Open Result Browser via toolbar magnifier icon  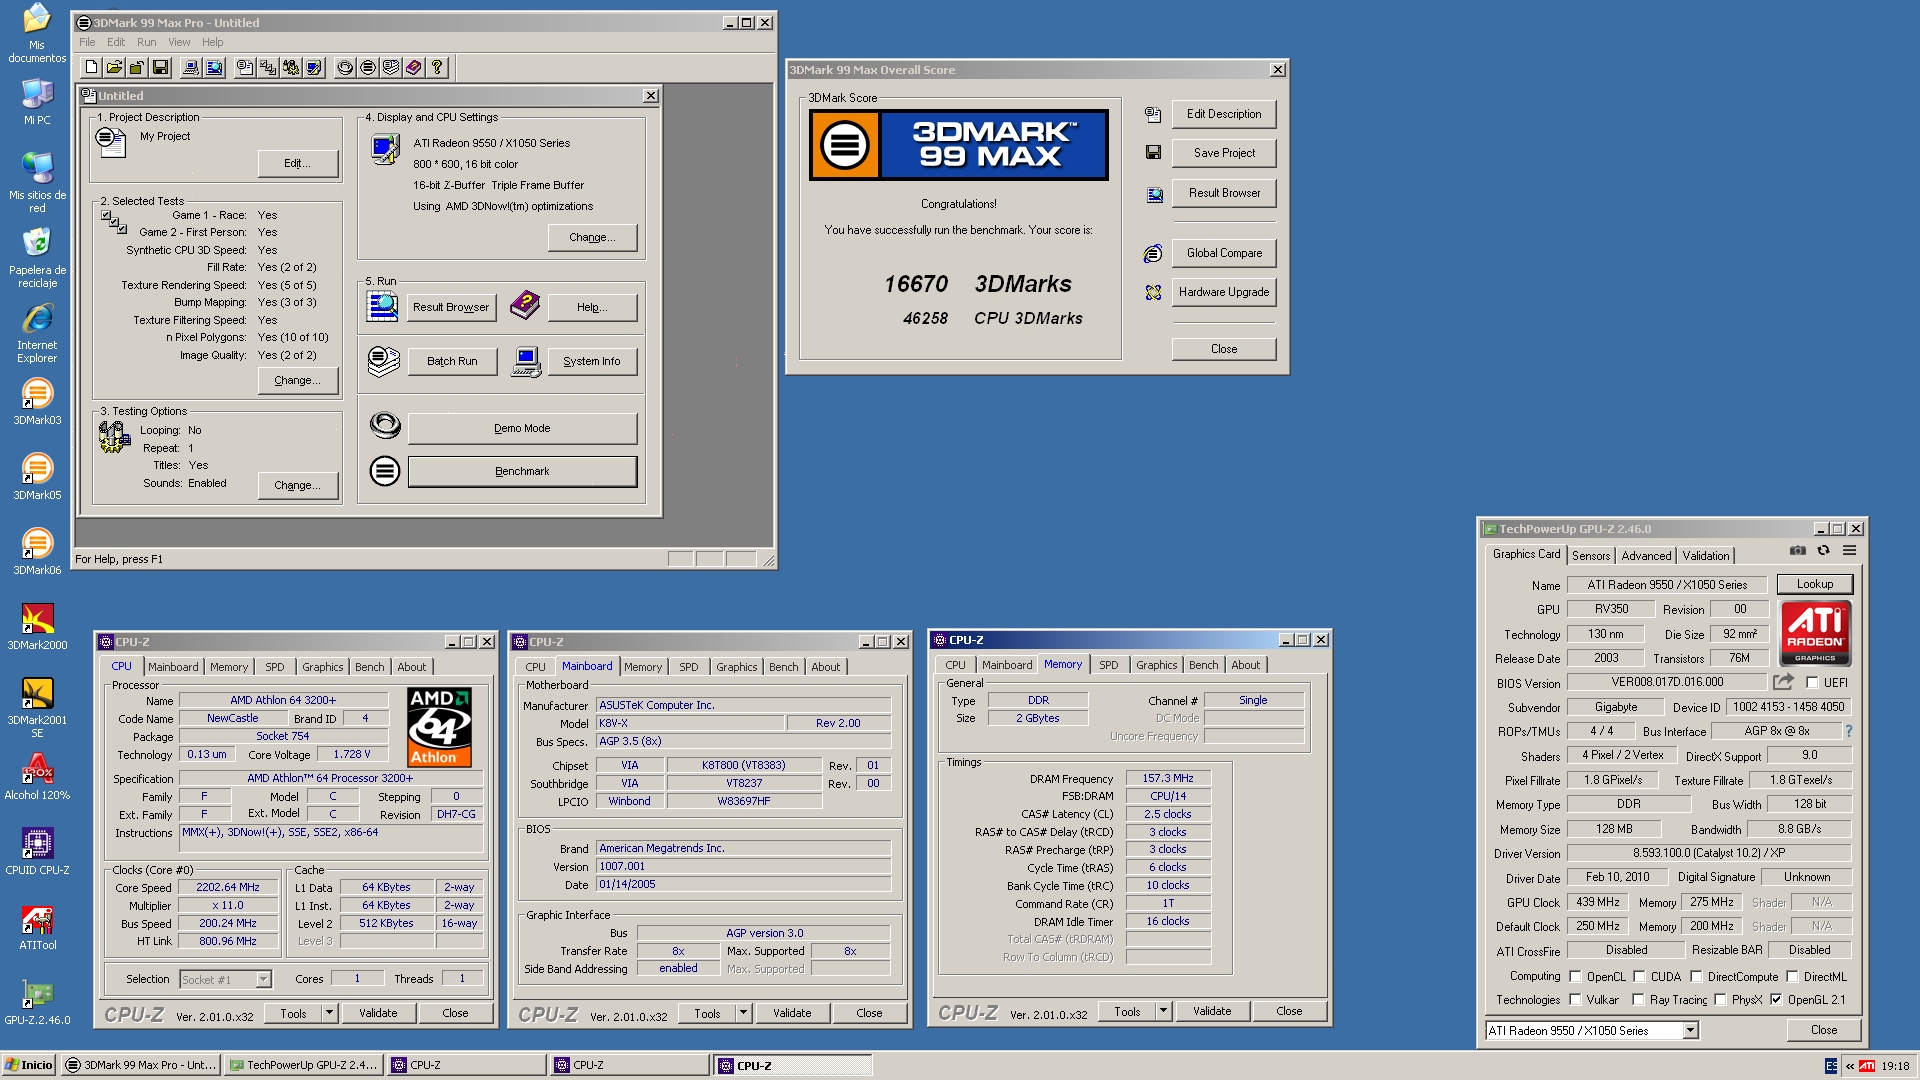point(213,67)
